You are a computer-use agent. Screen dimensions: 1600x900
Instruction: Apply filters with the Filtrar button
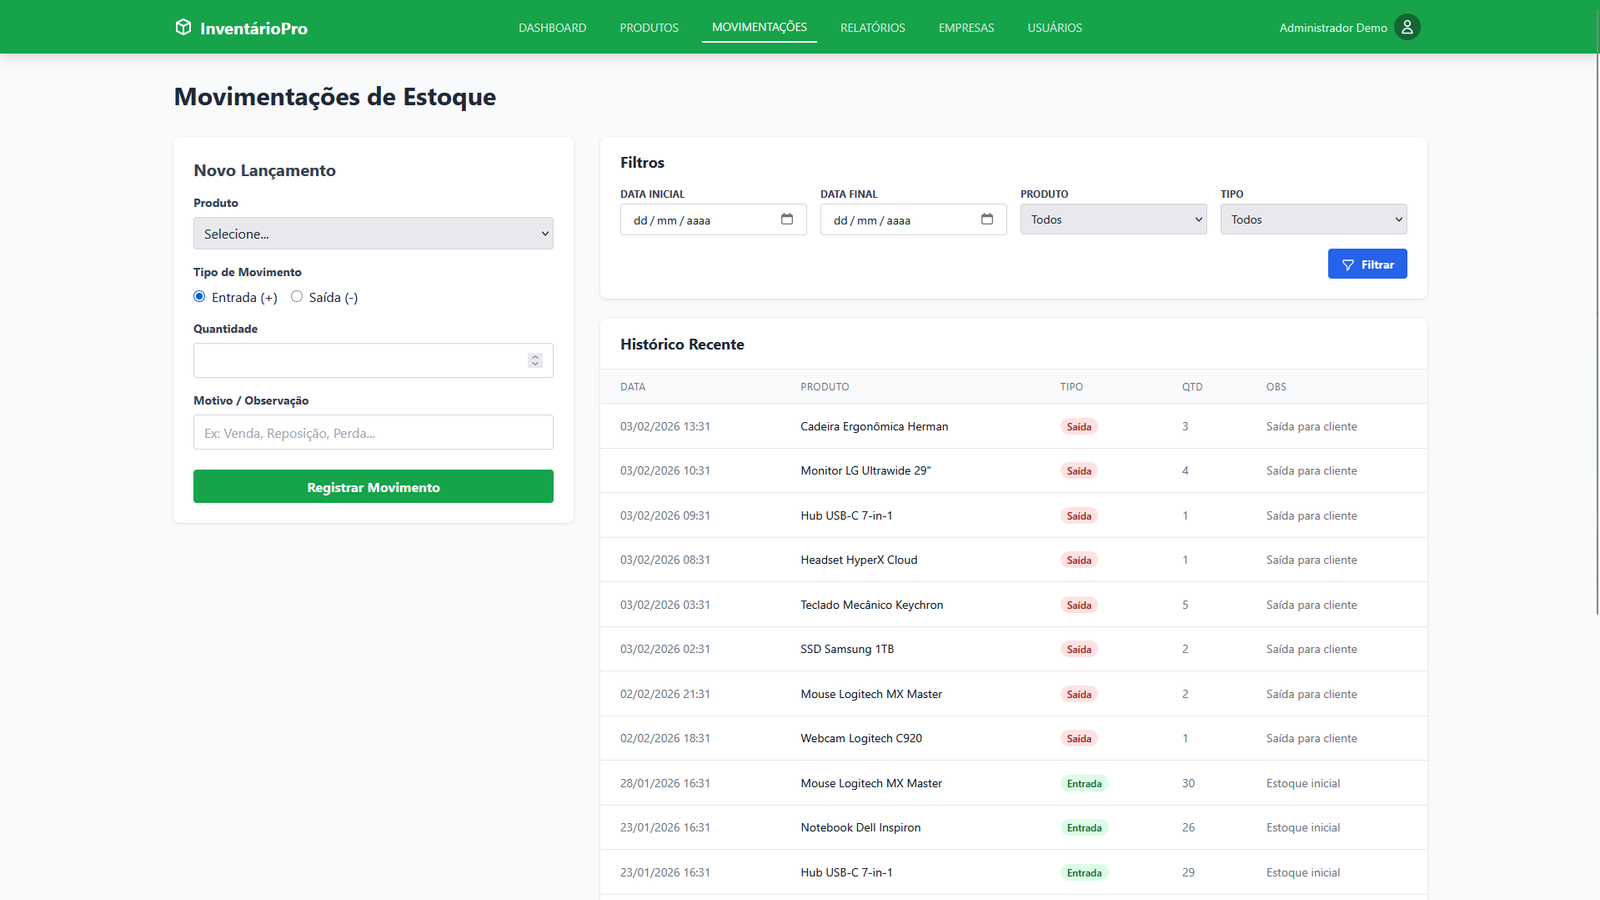(1367, 264)
